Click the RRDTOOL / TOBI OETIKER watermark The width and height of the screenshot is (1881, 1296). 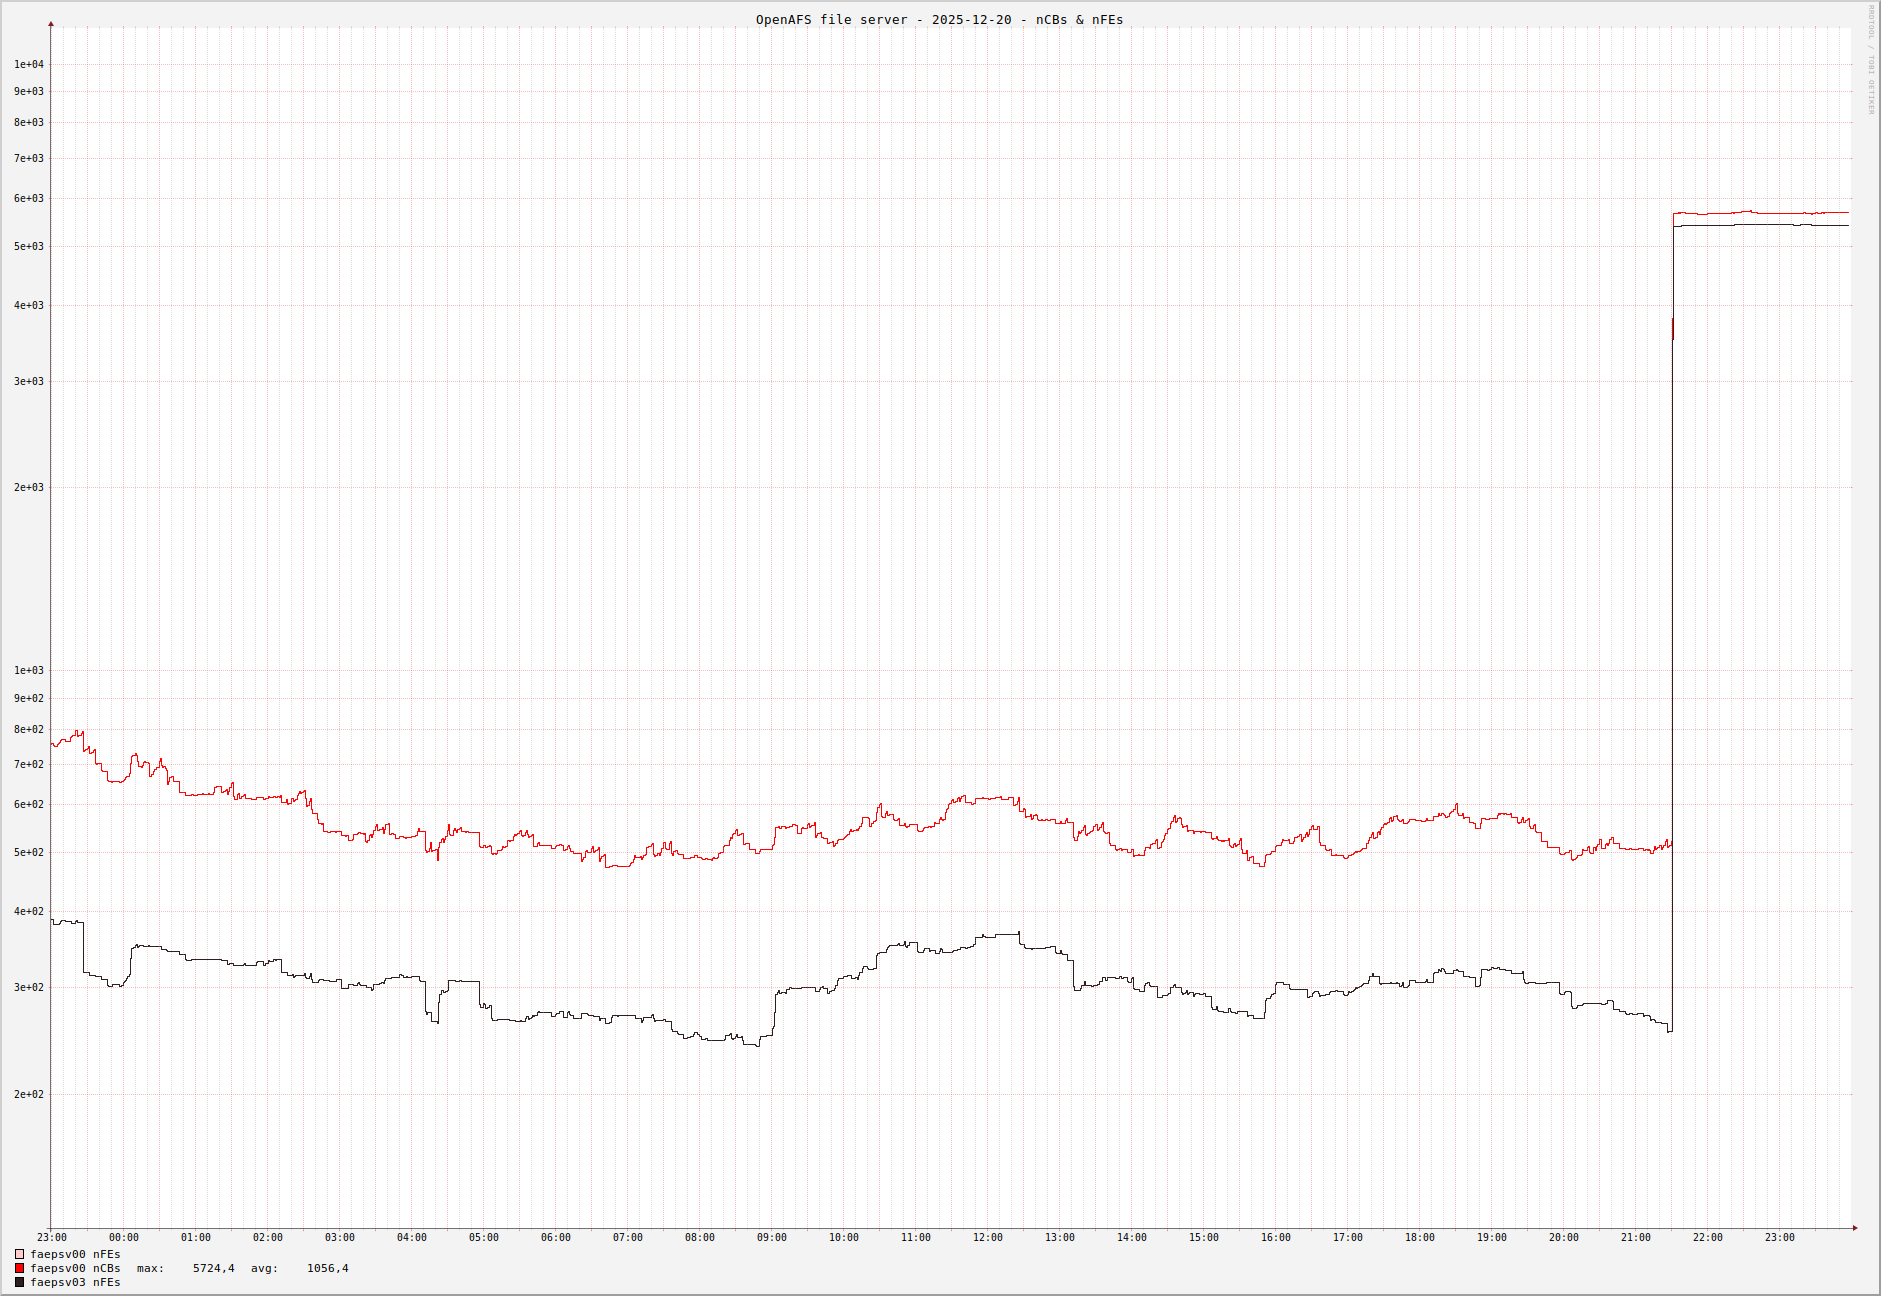(1871, 60)
